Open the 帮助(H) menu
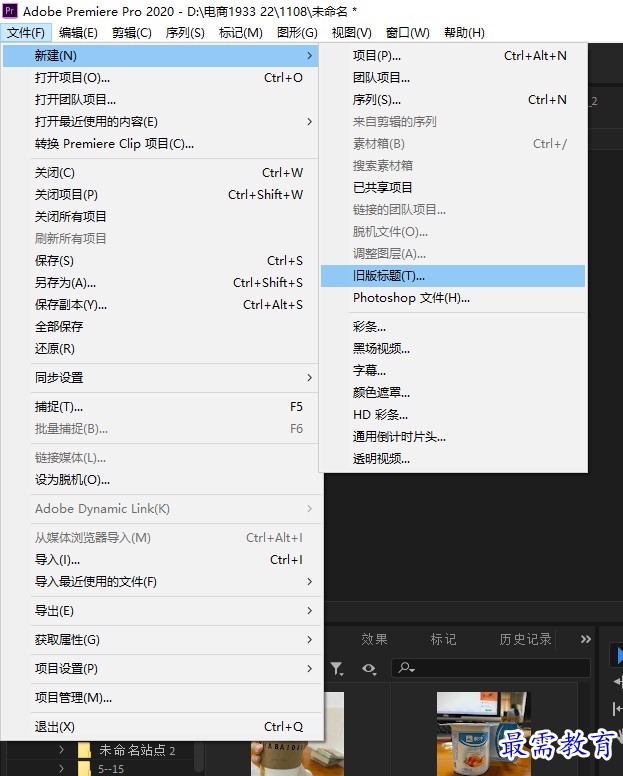623x776 pixels. (x=464, y=33)
